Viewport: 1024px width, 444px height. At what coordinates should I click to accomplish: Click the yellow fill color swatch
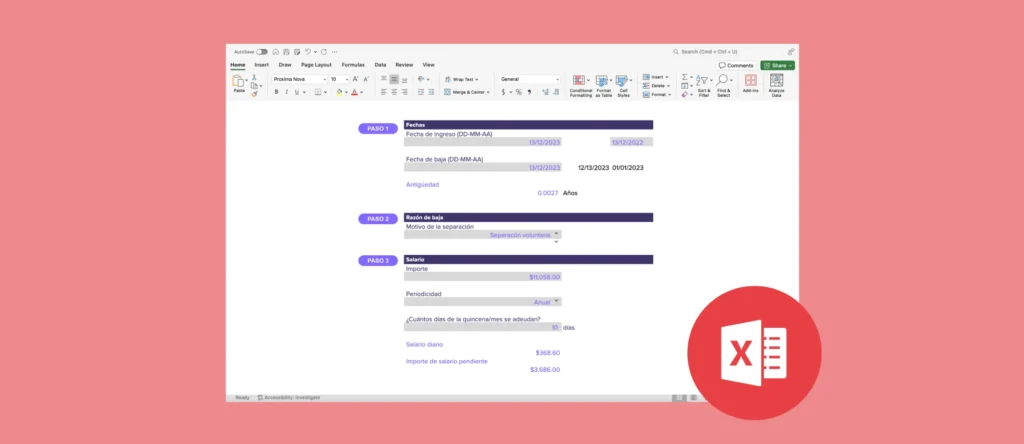[340, 92]
